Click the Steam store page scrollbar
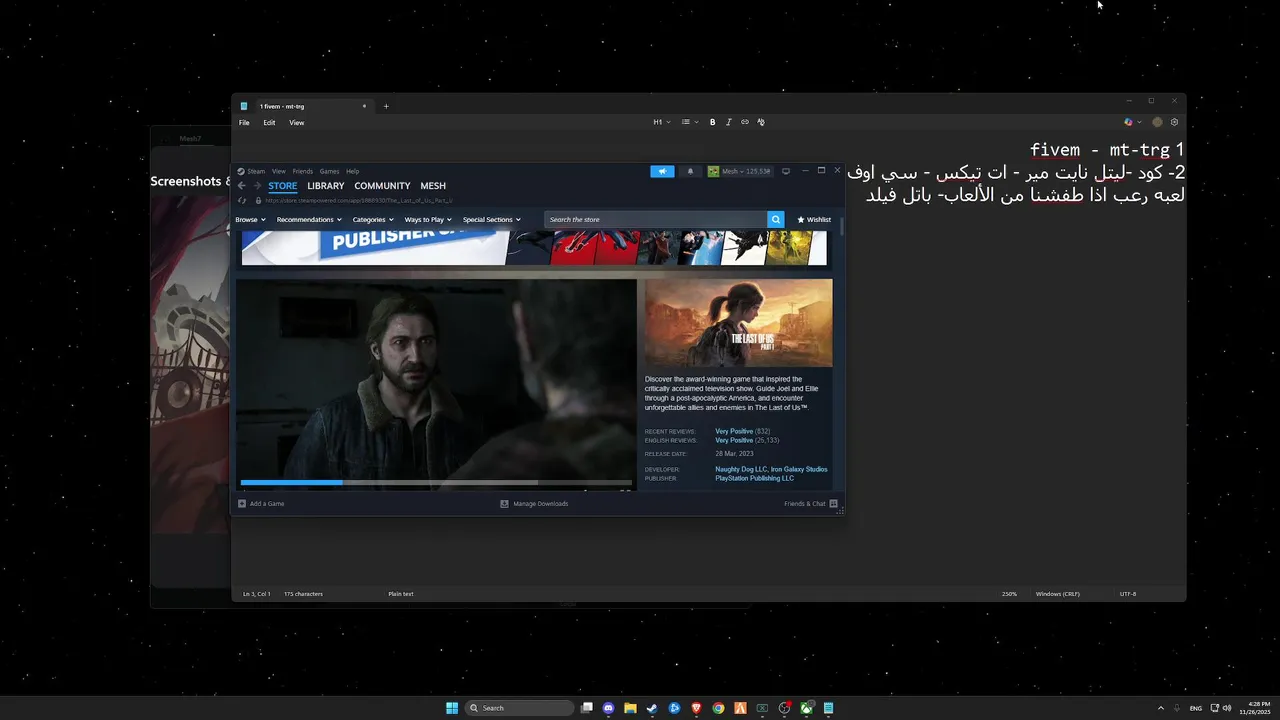The height and width of the screenshot is (720, 1280). [x=842, y=227]
